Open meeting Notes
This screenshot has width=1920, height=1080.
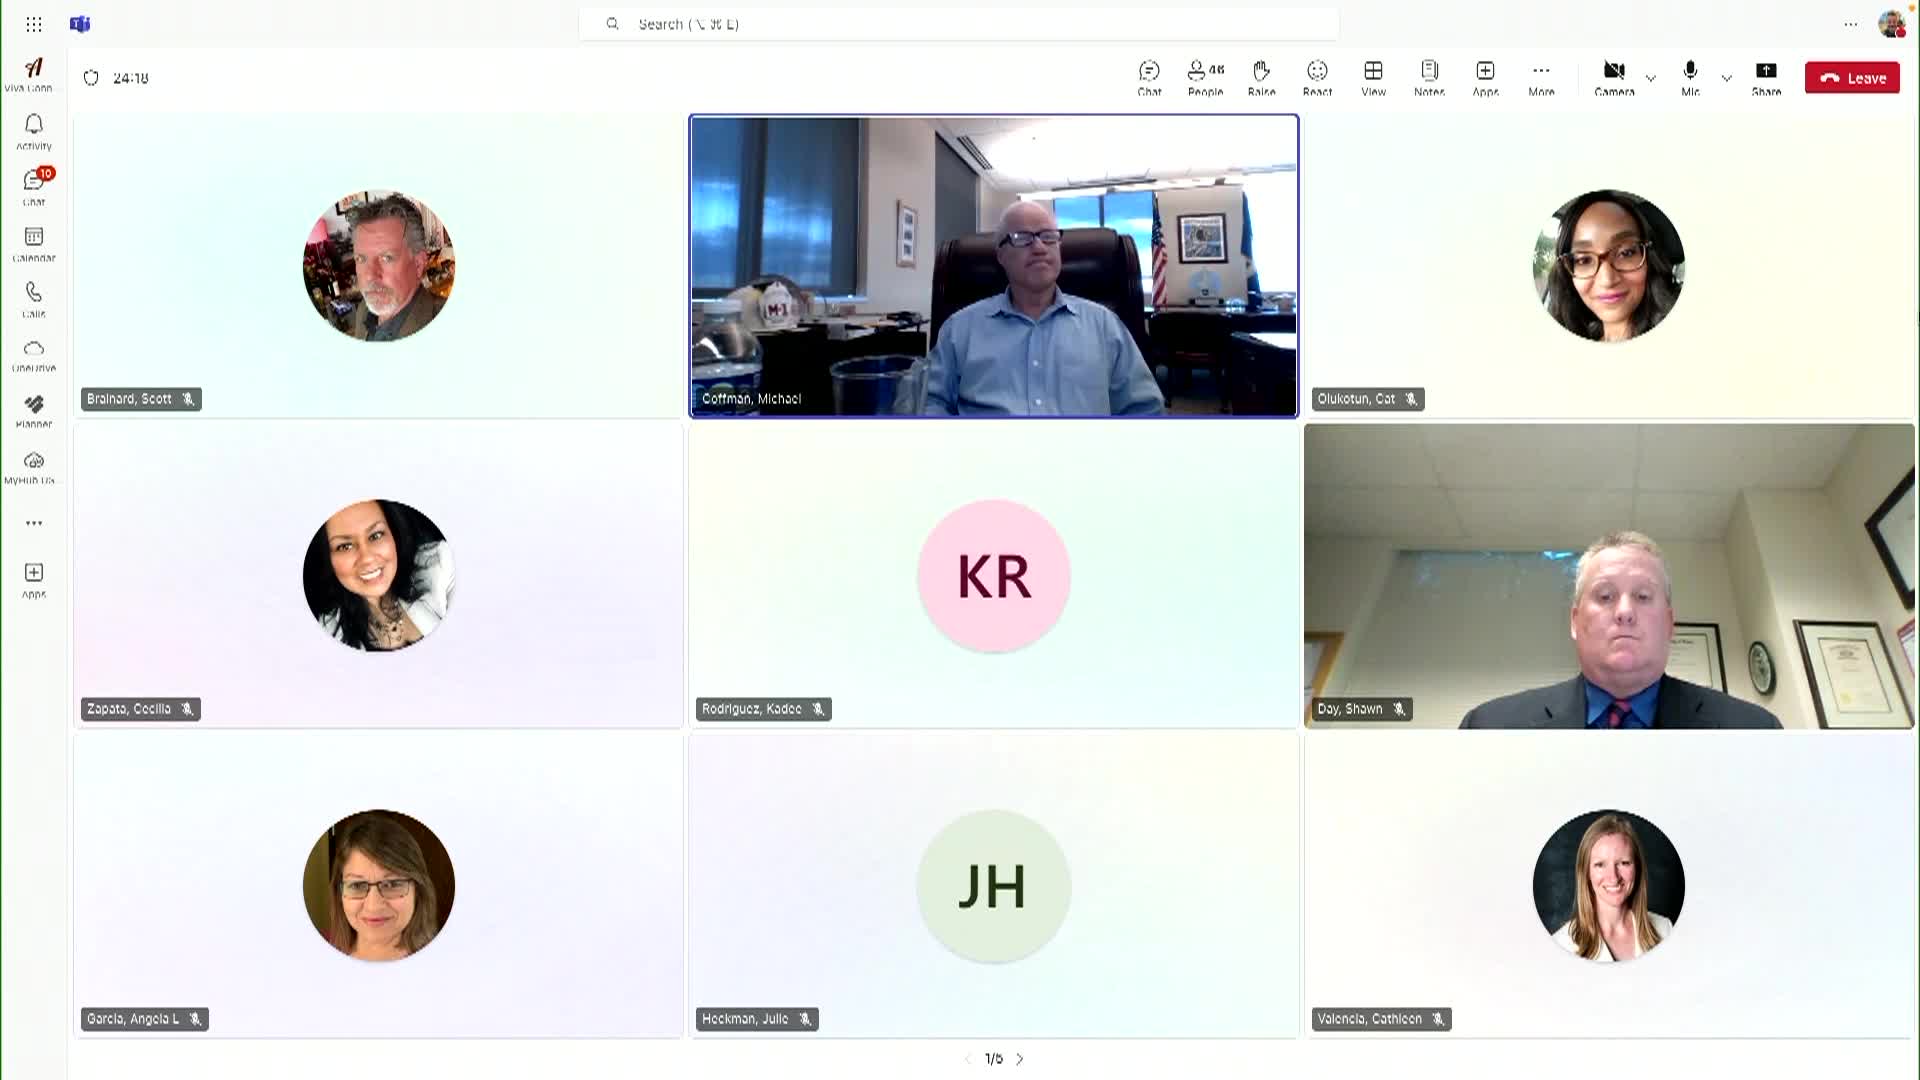pos(1429,78)
